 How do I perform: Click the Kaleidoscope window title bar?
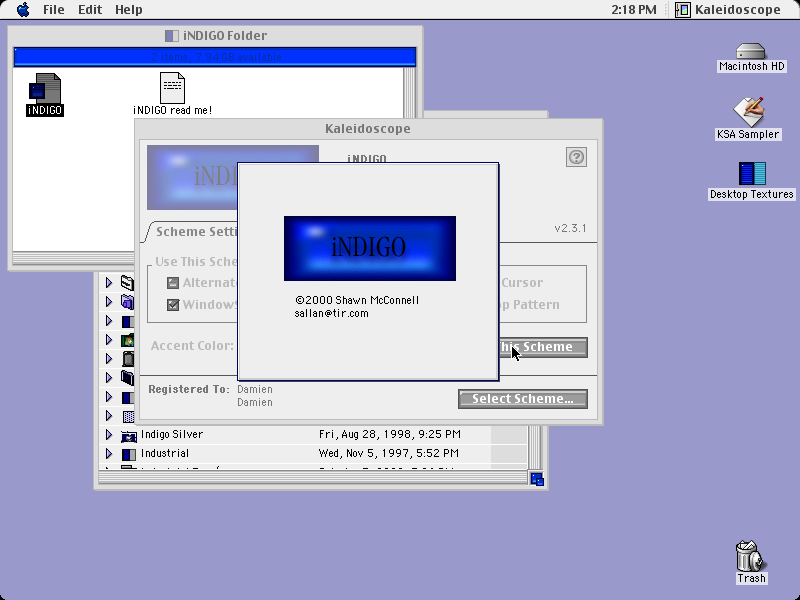368,129
